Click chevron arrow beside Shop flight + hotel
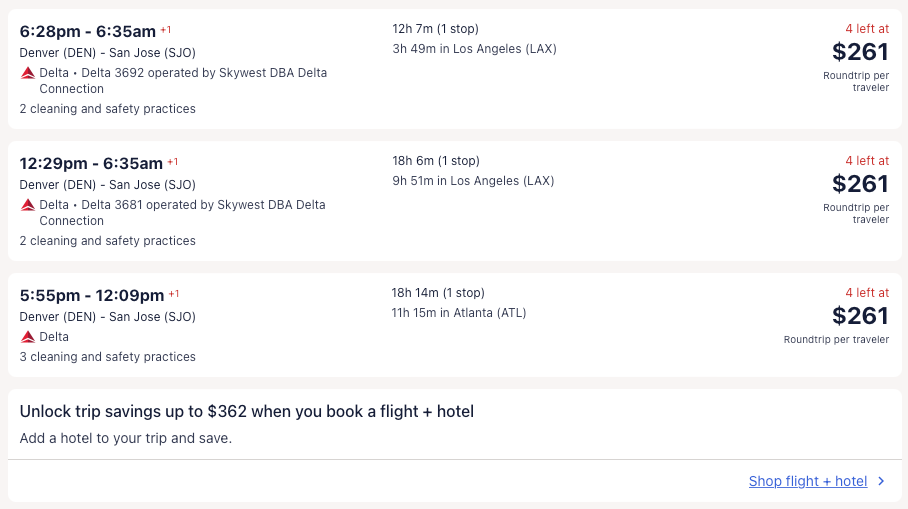 coord(881,481)
